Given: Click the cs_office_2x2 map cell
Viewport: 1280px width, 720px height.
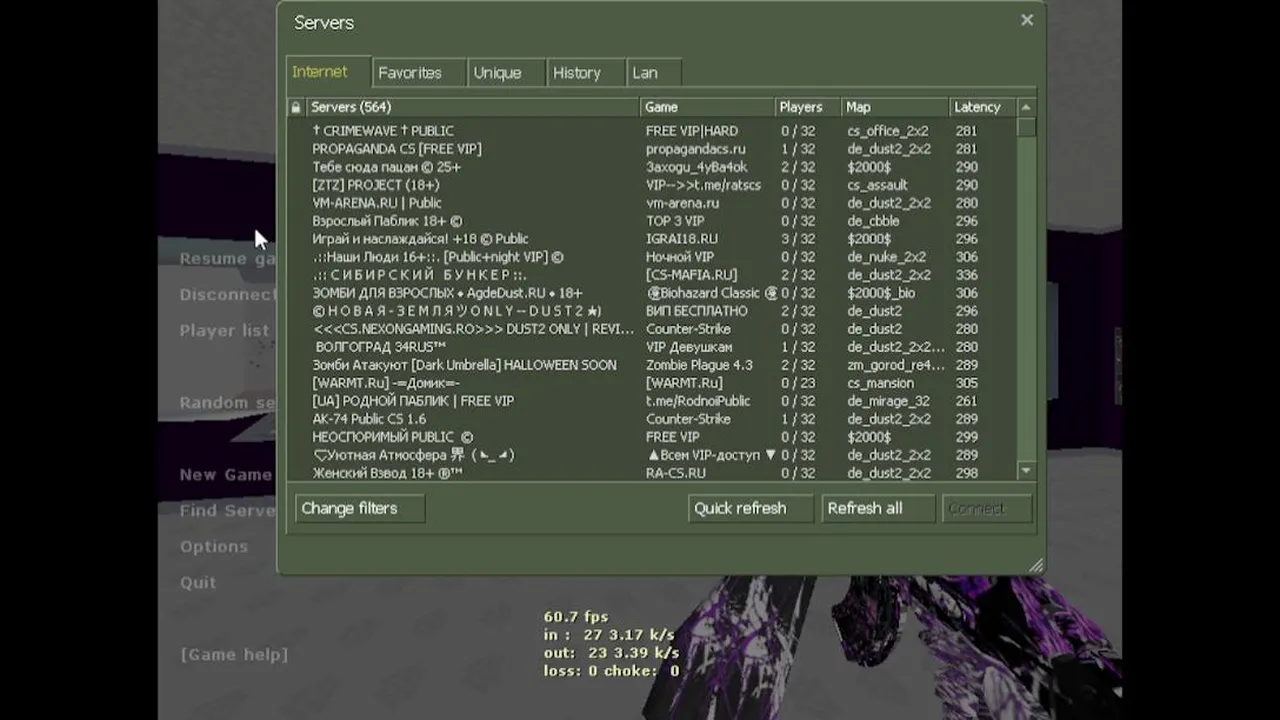Looking at the screenshot, I should coord(888,131).
